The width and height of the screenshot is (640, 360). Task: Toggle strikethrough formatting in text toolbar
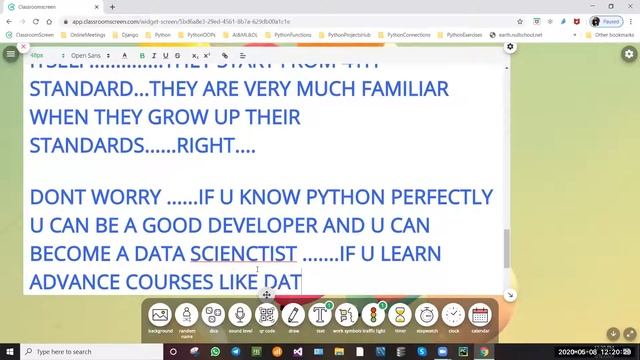click(x=178, y=56)
